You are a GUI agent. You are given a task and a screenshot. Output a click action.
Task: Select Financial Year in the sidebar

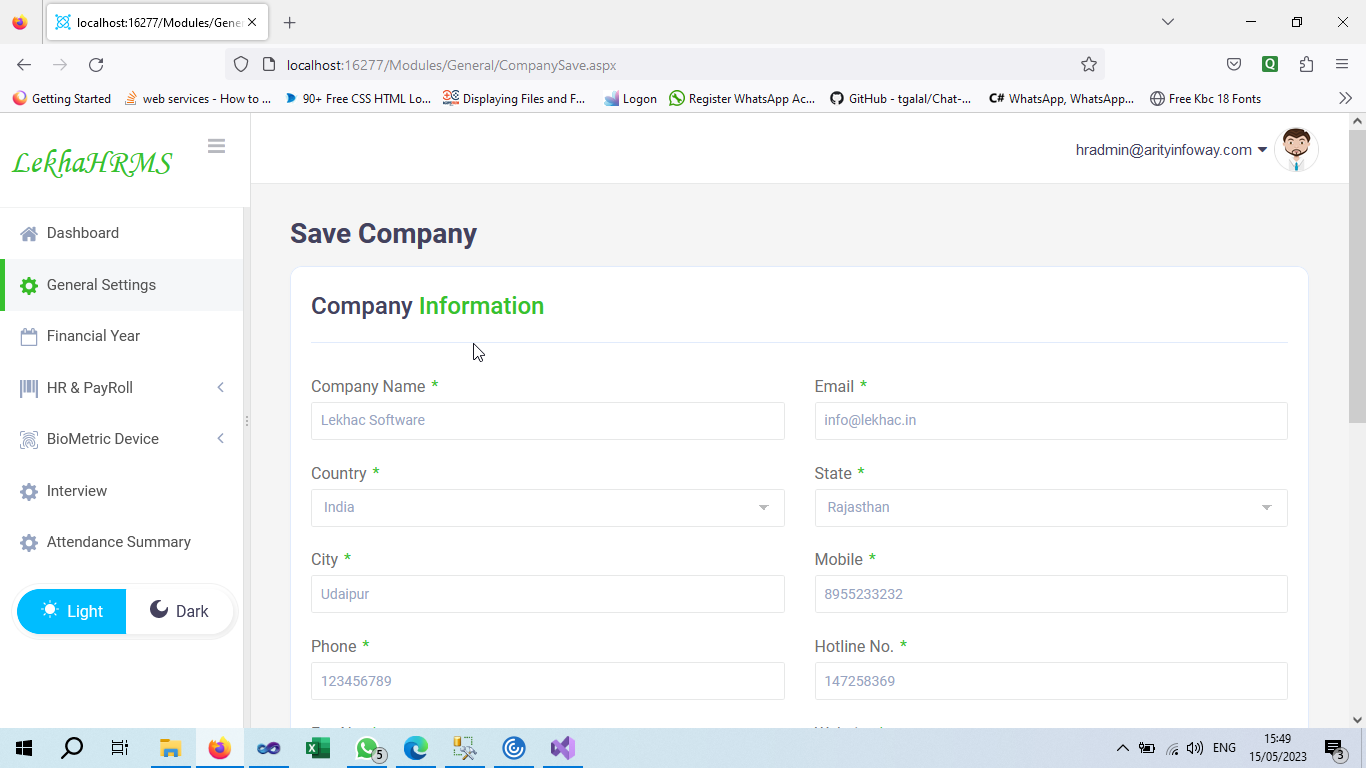(121, 336)
